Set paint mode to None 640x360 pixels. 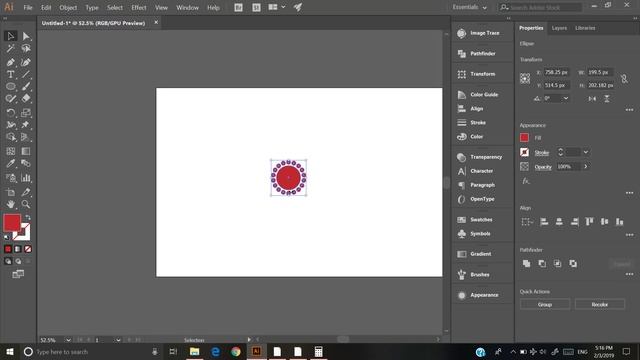point(28,249)
